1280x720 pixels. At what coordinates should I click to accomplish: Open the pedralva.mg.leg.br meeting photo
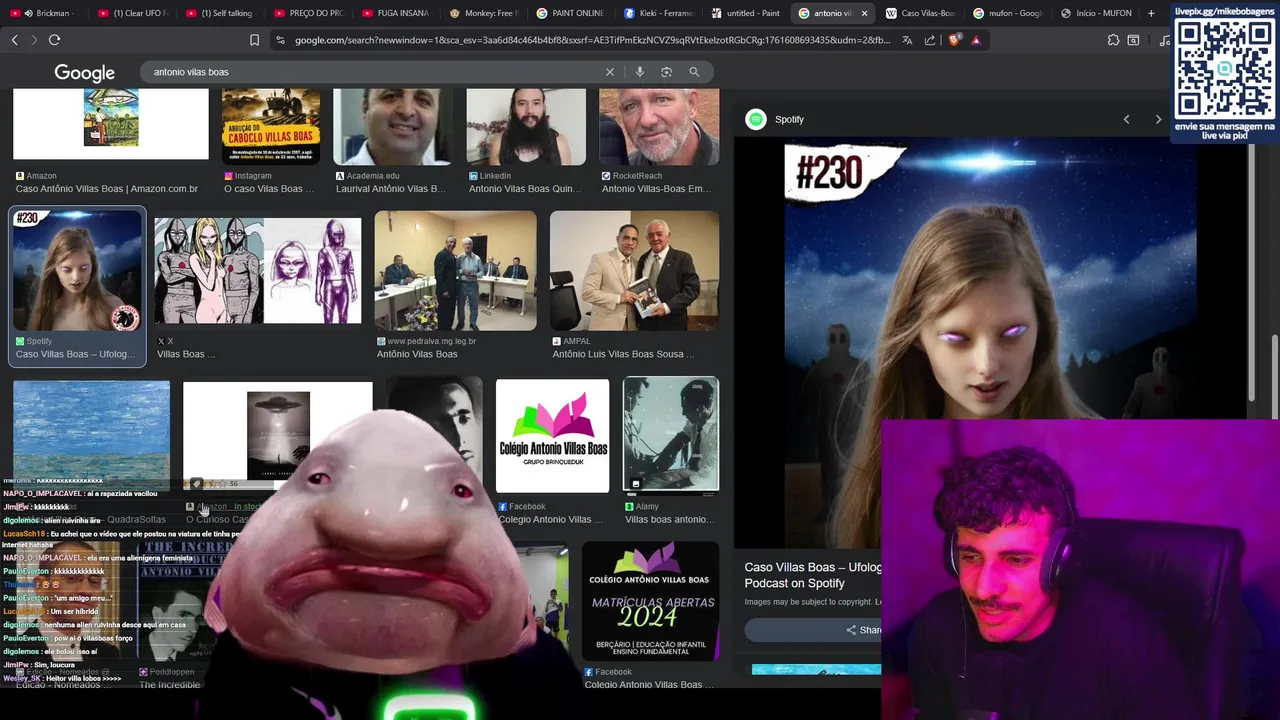pyautogui.click(x=455, y=270)
